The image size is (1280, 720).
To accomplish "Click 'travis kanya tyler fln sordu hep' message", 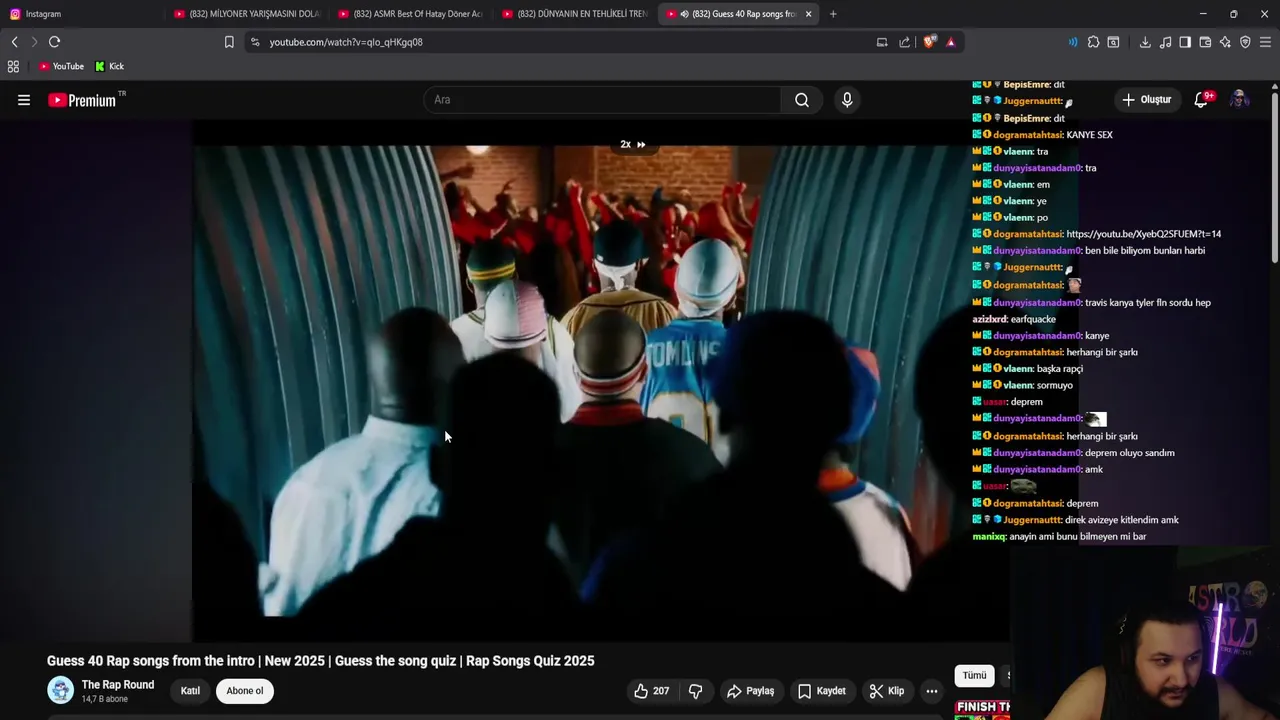I will point(1147,303).
